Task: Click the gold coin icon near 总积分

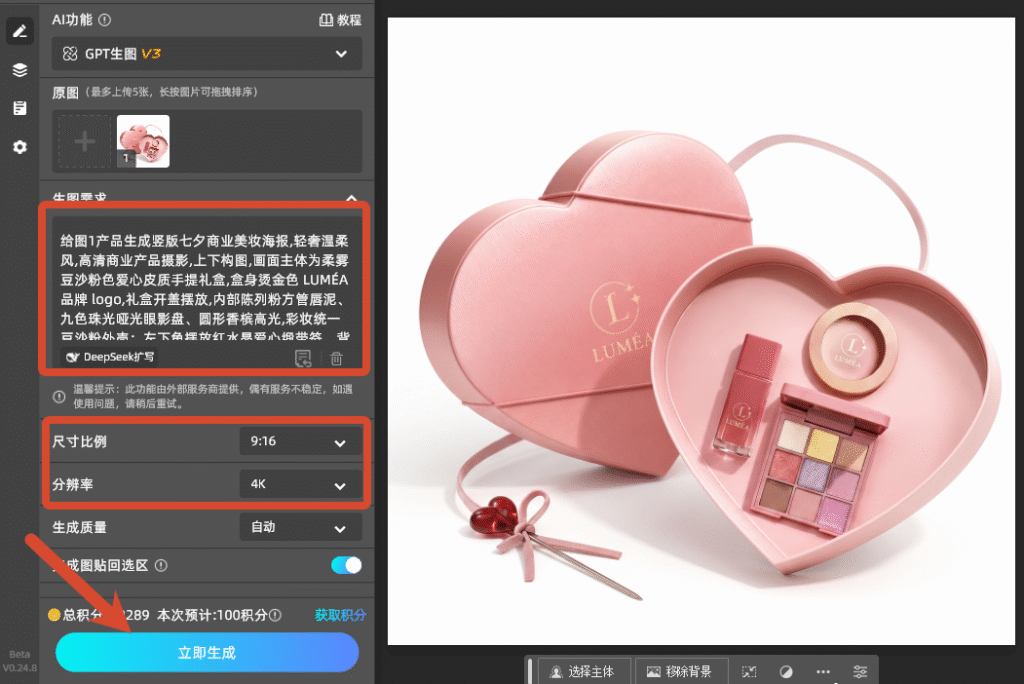Action: [x=54, y=615]
